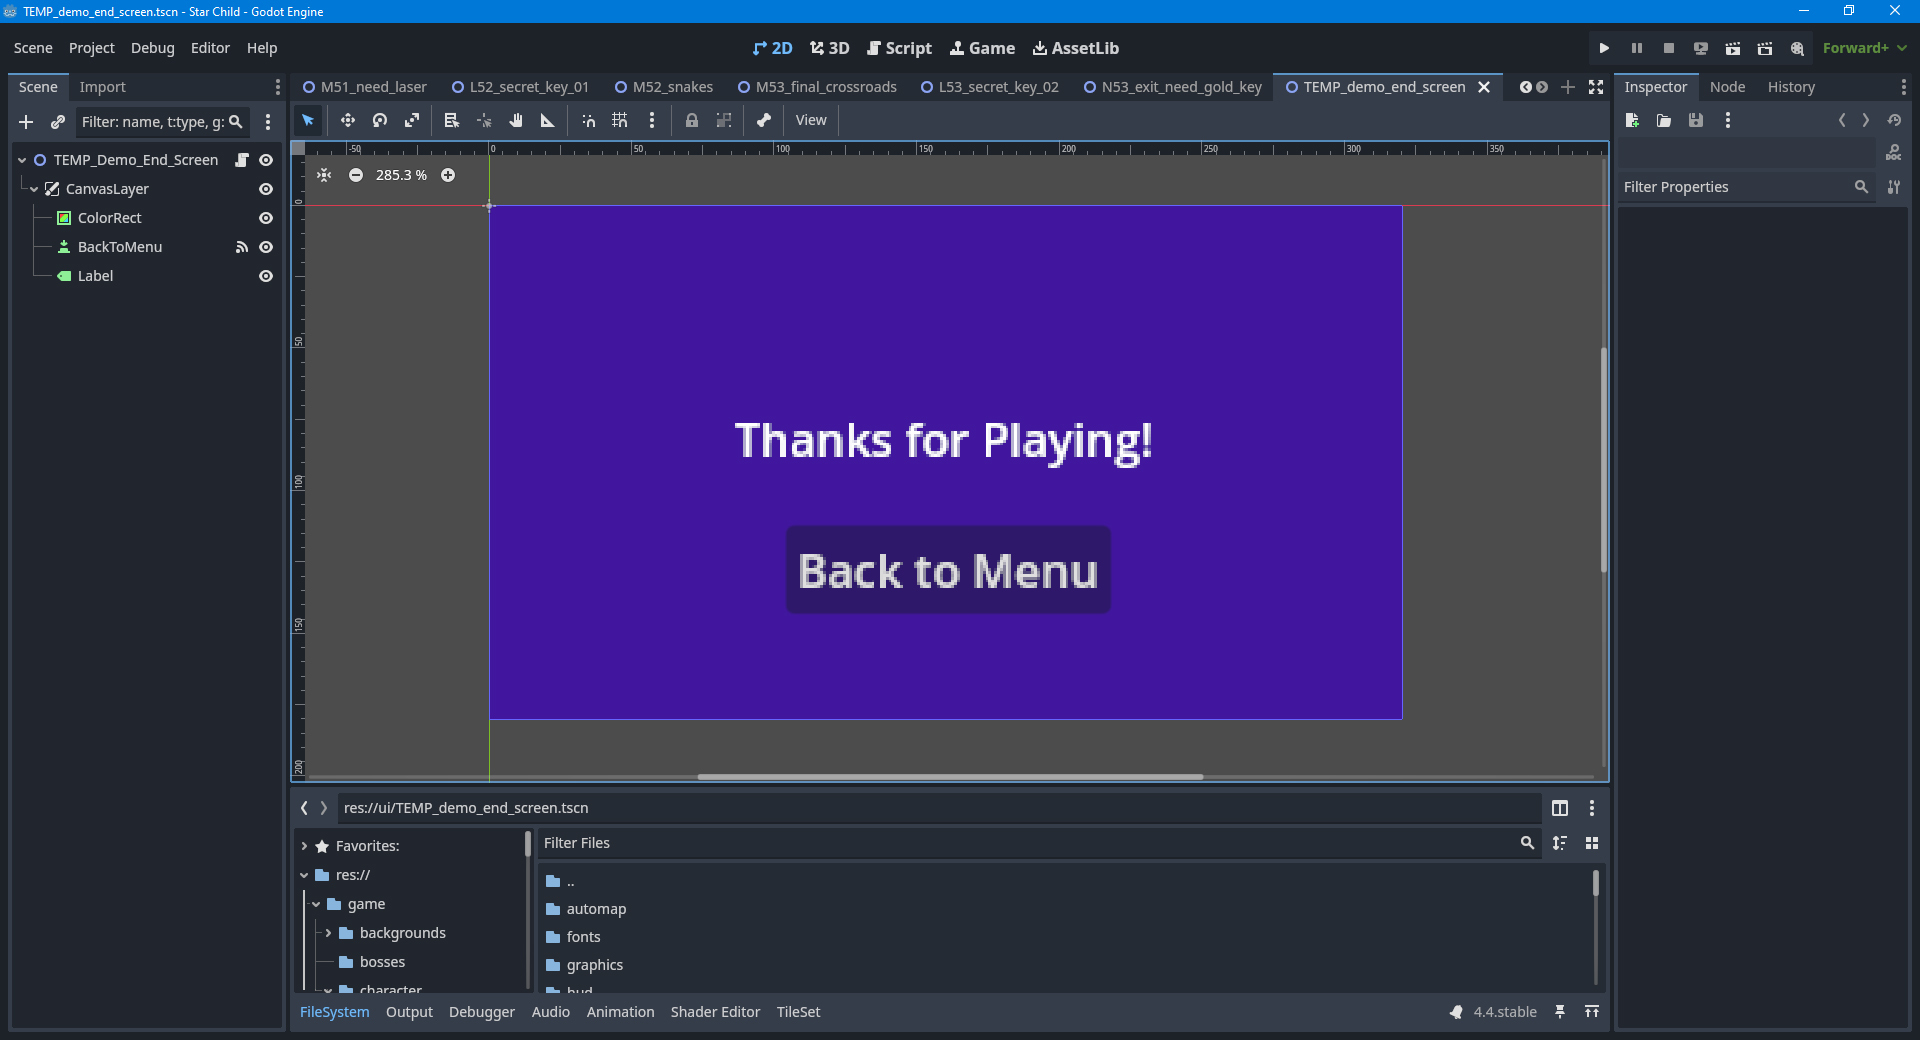This screenshot has height=1040, width=1920.
Task: Click the Filter Files search field
Action: pyautogui.click(x=1040, y=843)
